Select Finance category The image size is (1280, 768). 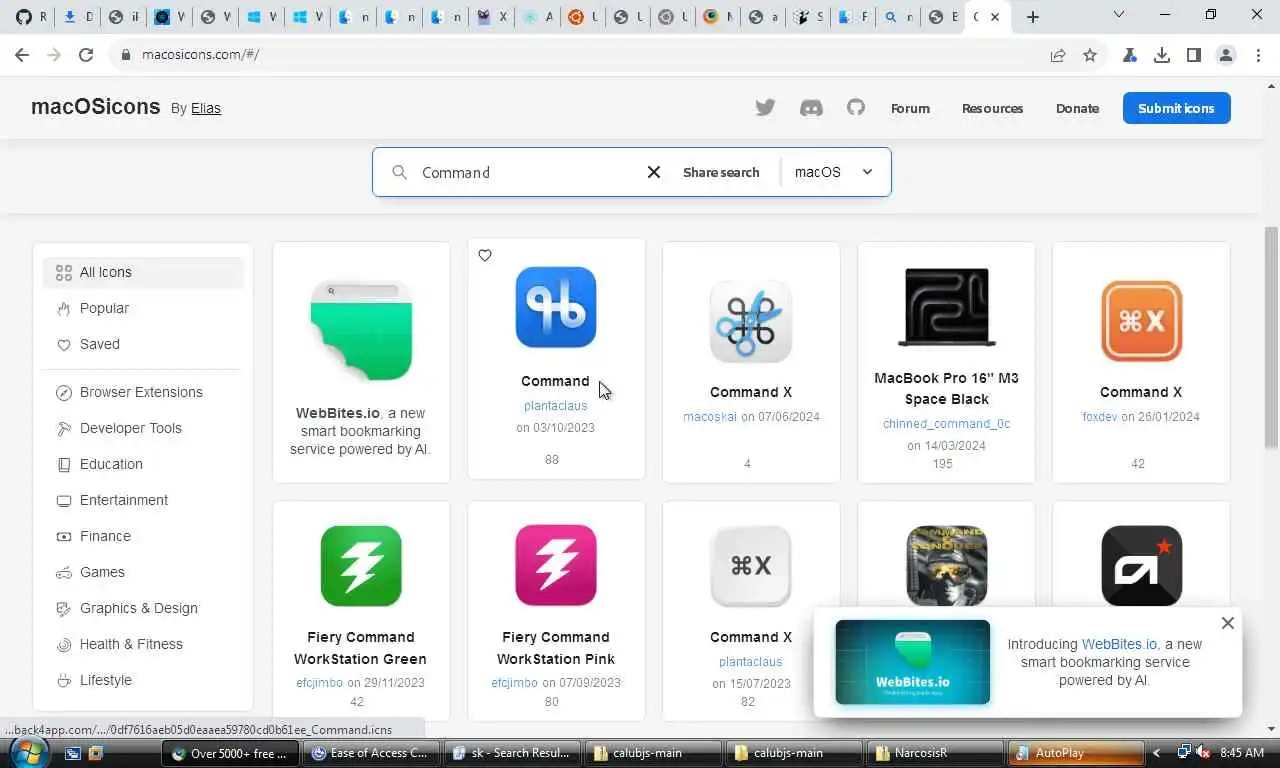tap(143, 536)
